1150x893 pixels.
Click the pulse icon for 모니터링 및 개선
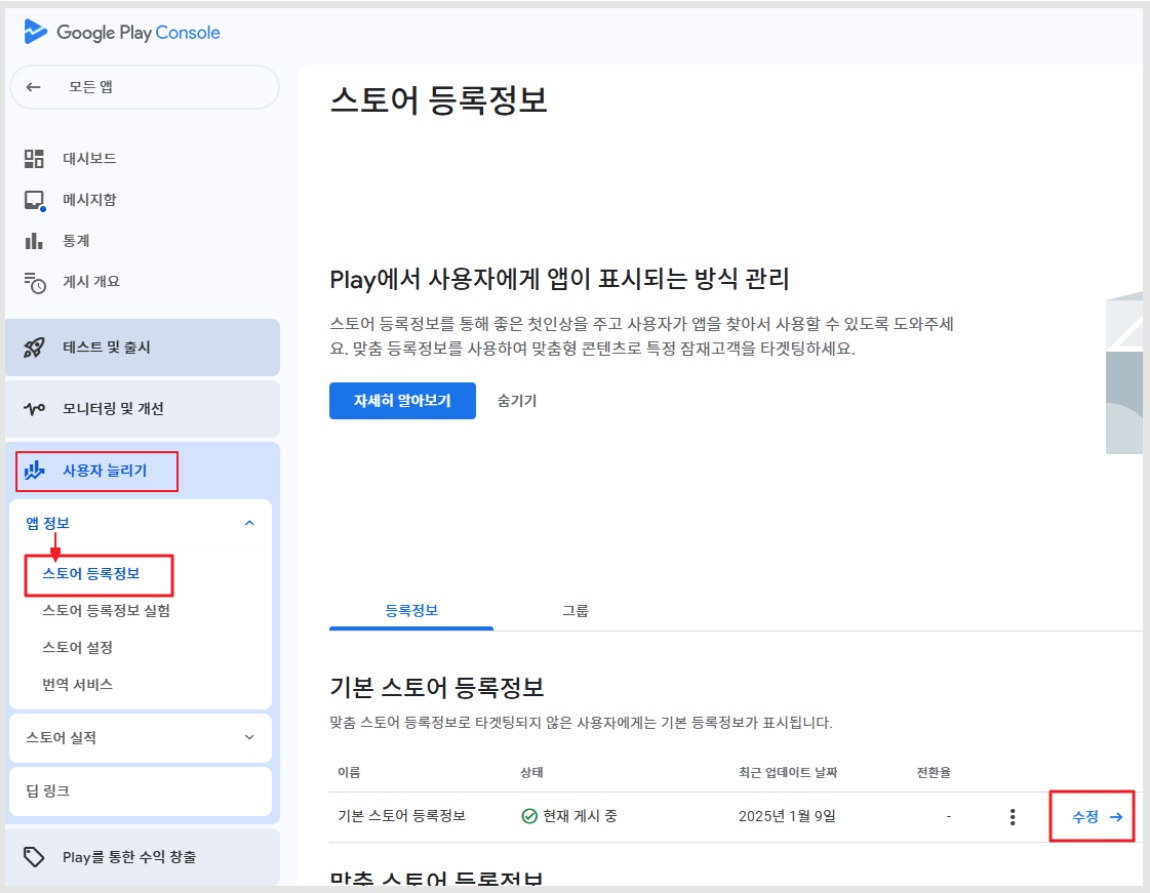[34, 408]
